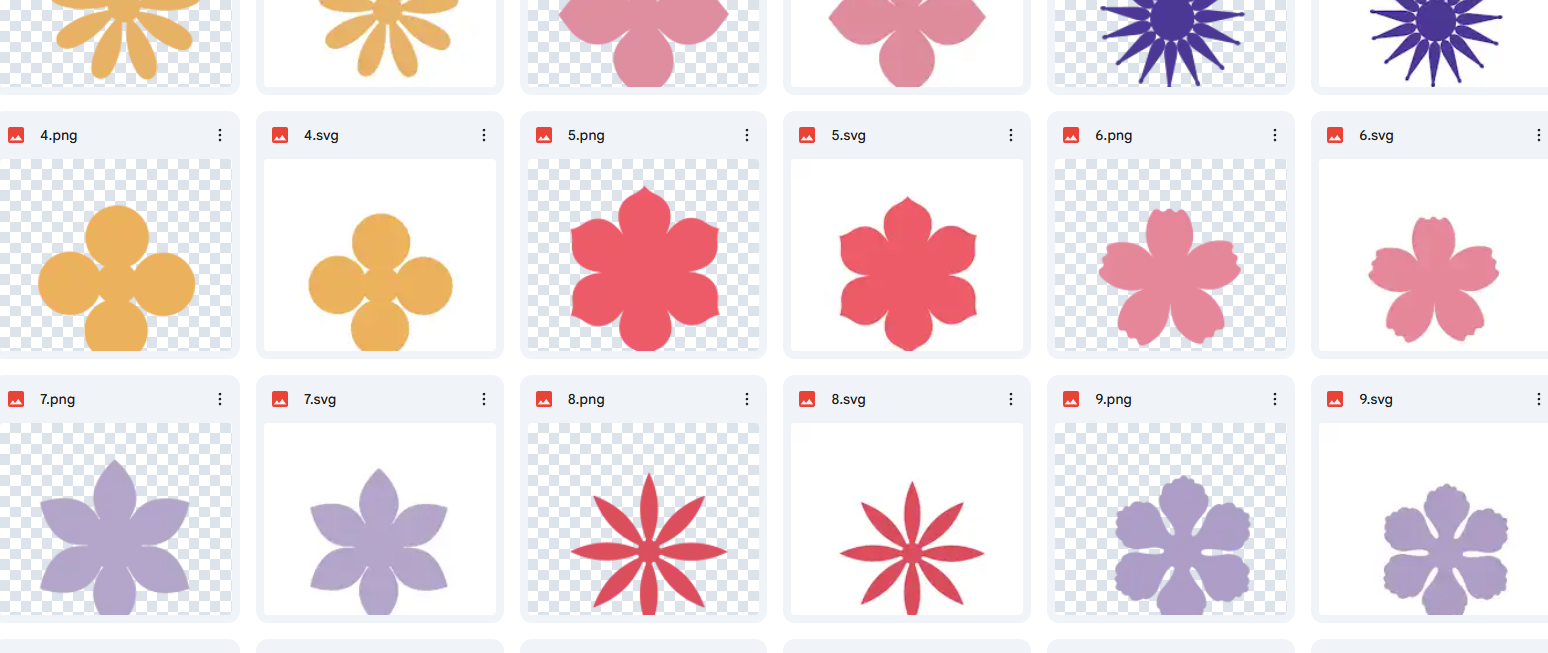Select the 6.svg pink cherry blossom thumbnail
This screenshot has height=653, width=1548.
1433,255
